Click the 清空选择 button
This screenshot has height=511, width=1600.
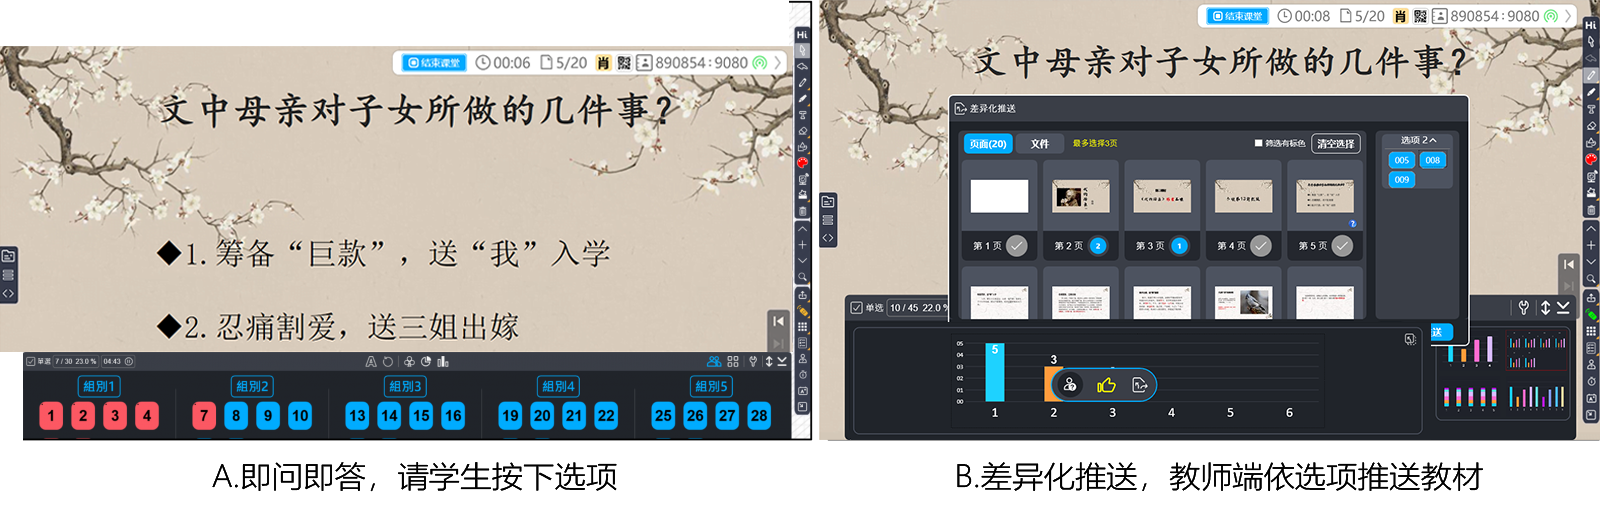[1335, 144]
